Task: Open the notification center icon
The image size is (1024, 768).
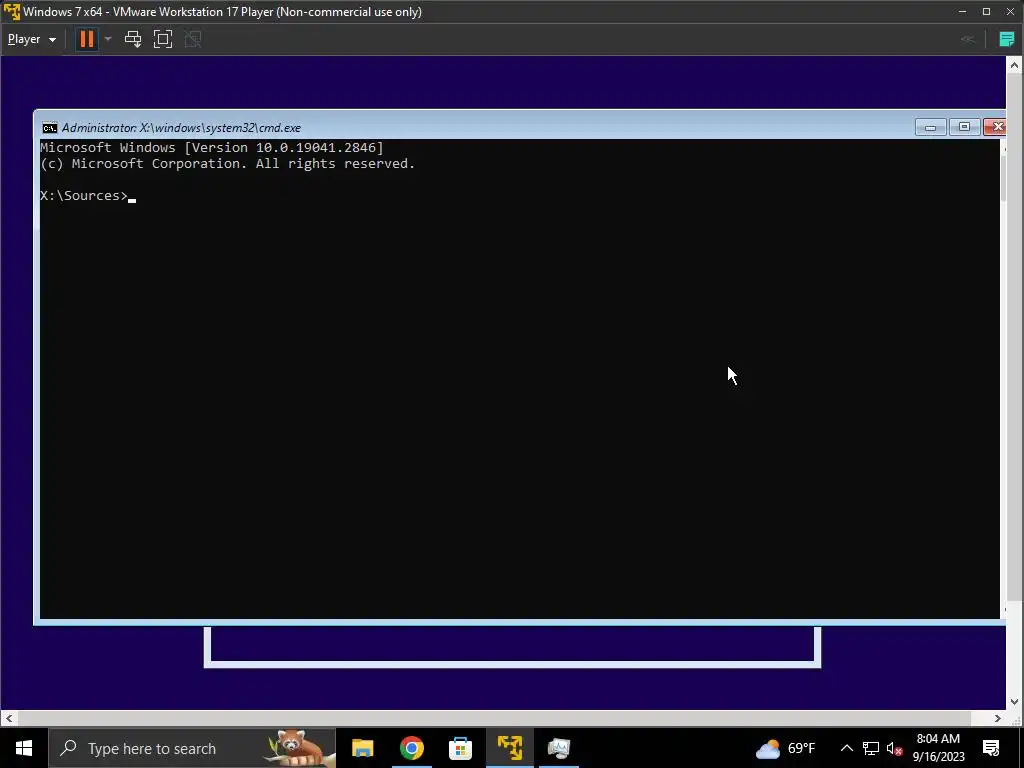Action: tap(991, 748)
